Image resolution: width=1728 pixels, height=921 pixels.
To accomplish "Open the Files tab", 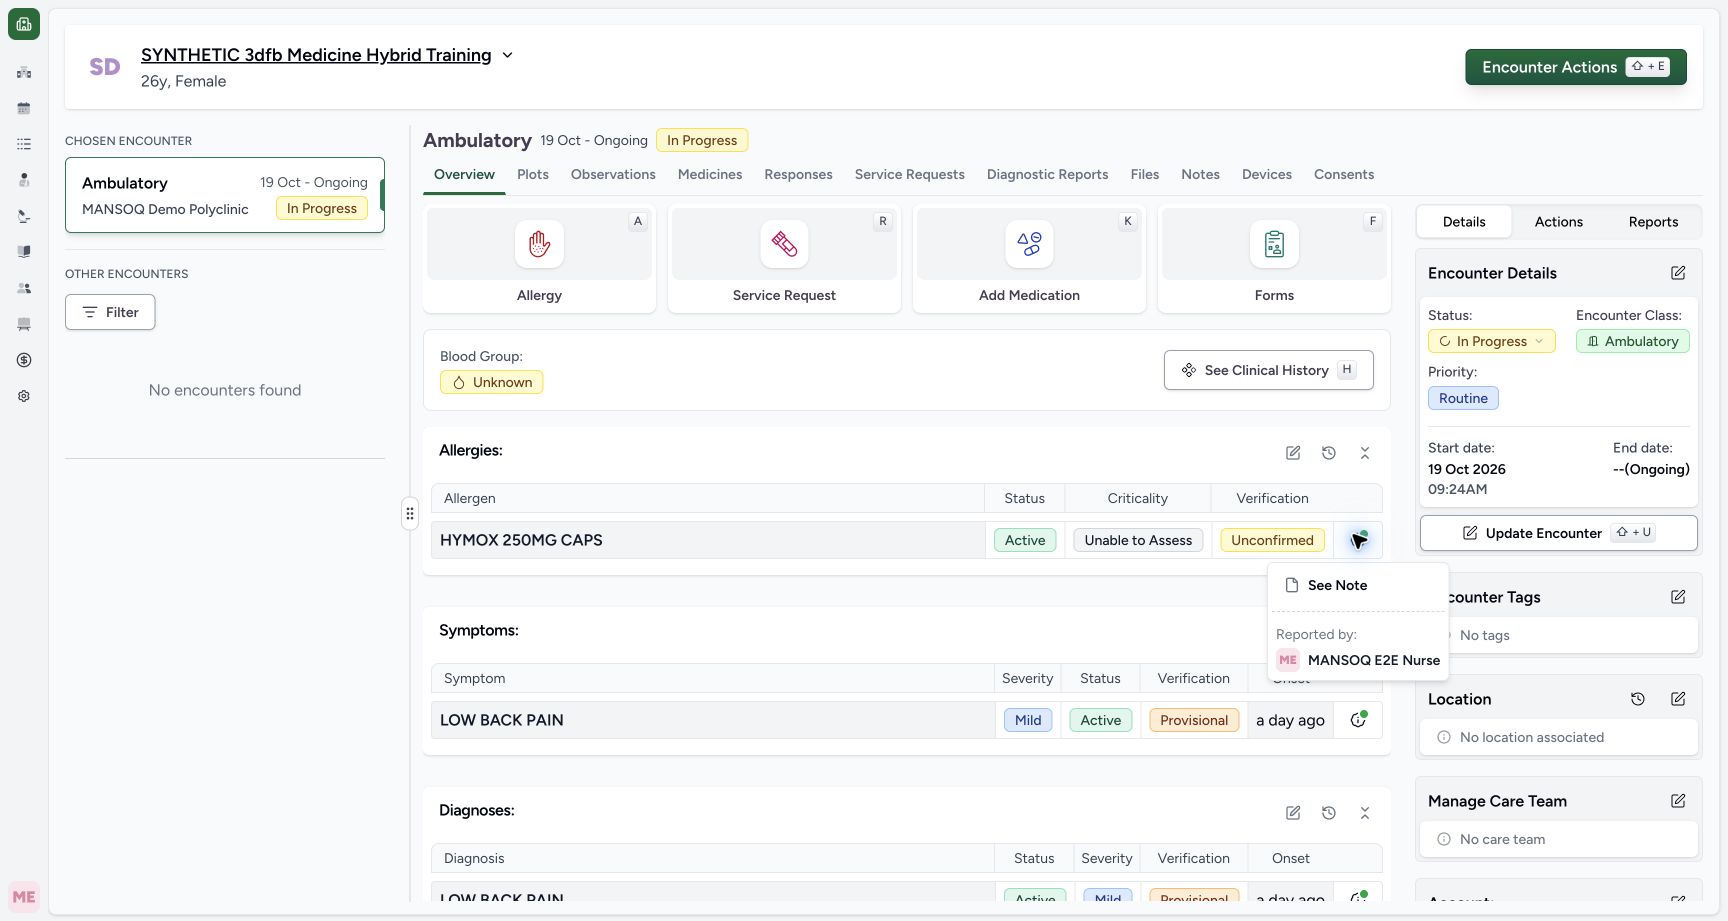I will (1145, 174).
